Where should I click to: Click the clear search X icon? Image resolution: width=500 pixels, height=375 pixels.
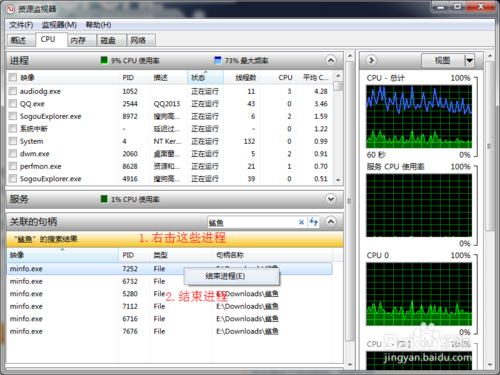pos(301,222)
